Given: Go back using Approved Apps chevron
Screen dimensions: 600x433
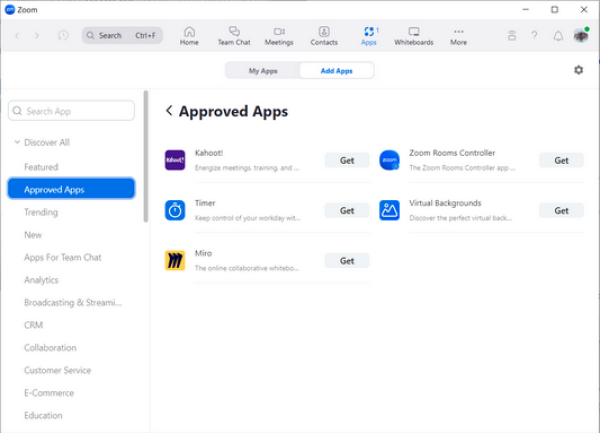Looking at the screenshot, I should tap(169, 111).
